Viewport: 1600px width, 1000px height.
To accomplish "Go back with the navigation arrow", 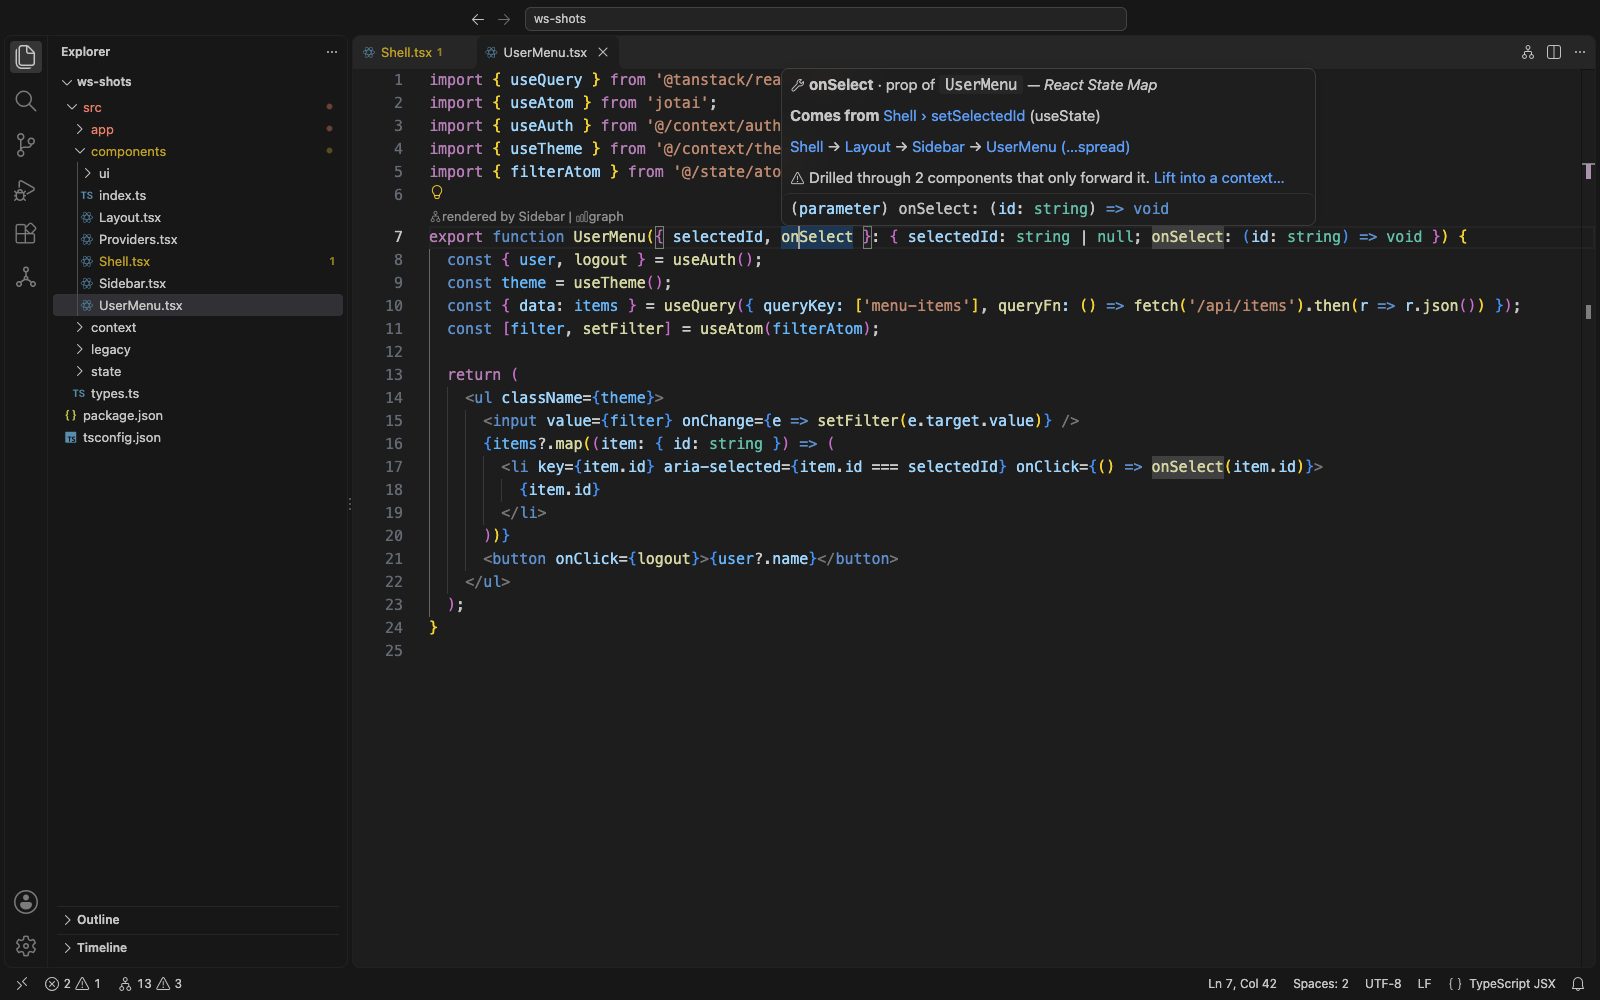I will tap(478, 19).
